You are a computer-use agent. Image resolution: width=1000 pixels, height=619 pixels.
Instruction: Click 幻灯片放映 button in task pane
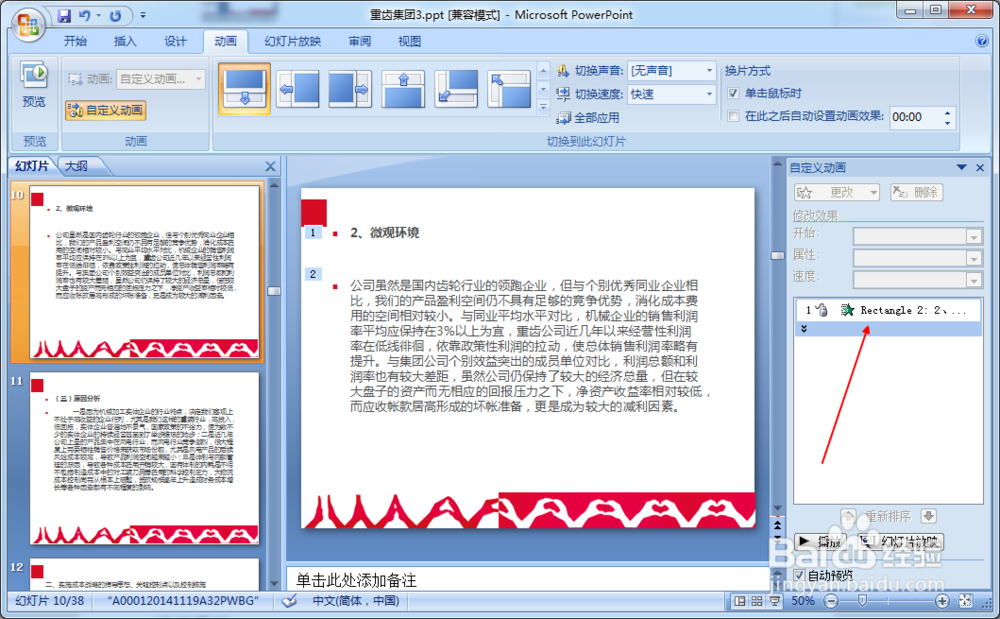pos(900,542)
